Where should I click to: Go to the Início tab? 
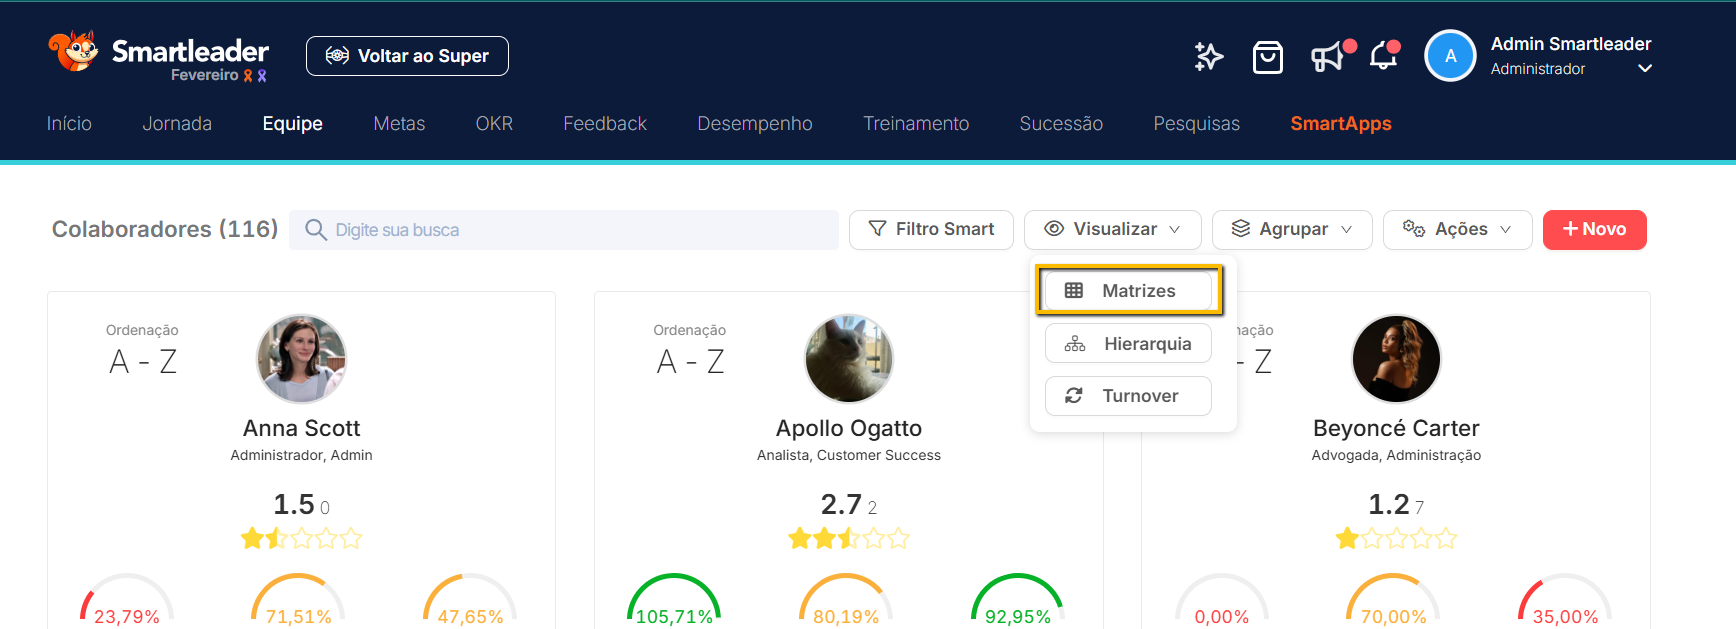(x=69, y=123)
